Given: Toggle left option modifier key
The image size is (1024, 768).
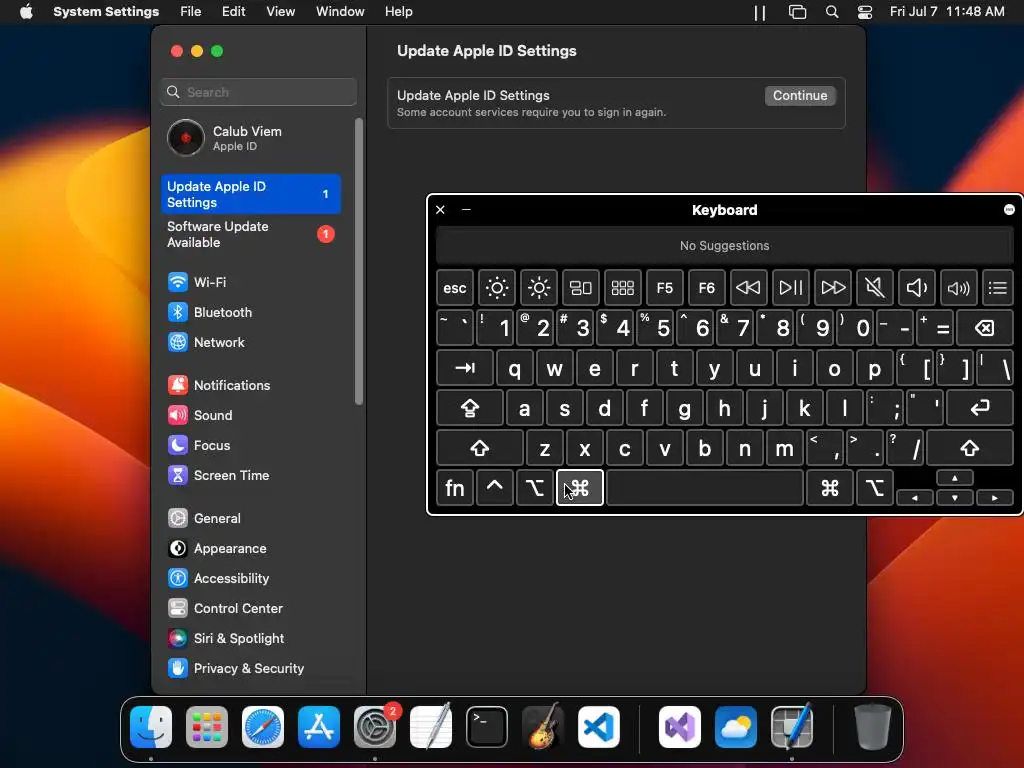Looking at the screenshot, I should [534, 488].
